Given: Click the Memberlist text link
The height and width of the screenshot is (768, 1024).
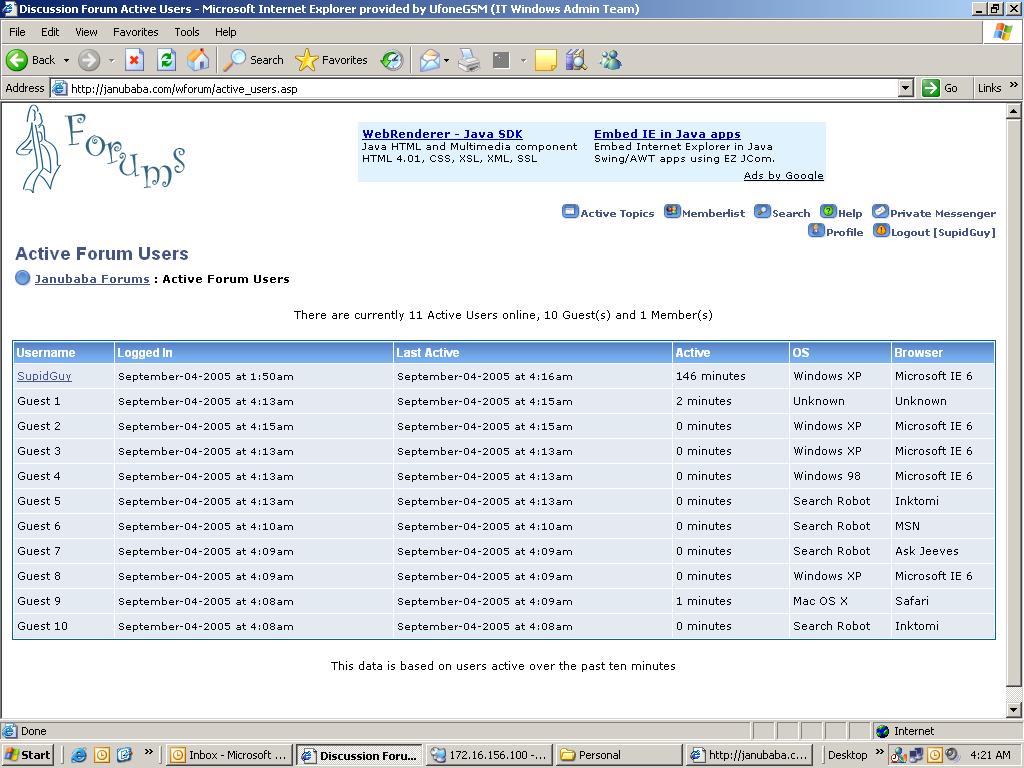Looking at the screenshot, I should pos(713,214).
